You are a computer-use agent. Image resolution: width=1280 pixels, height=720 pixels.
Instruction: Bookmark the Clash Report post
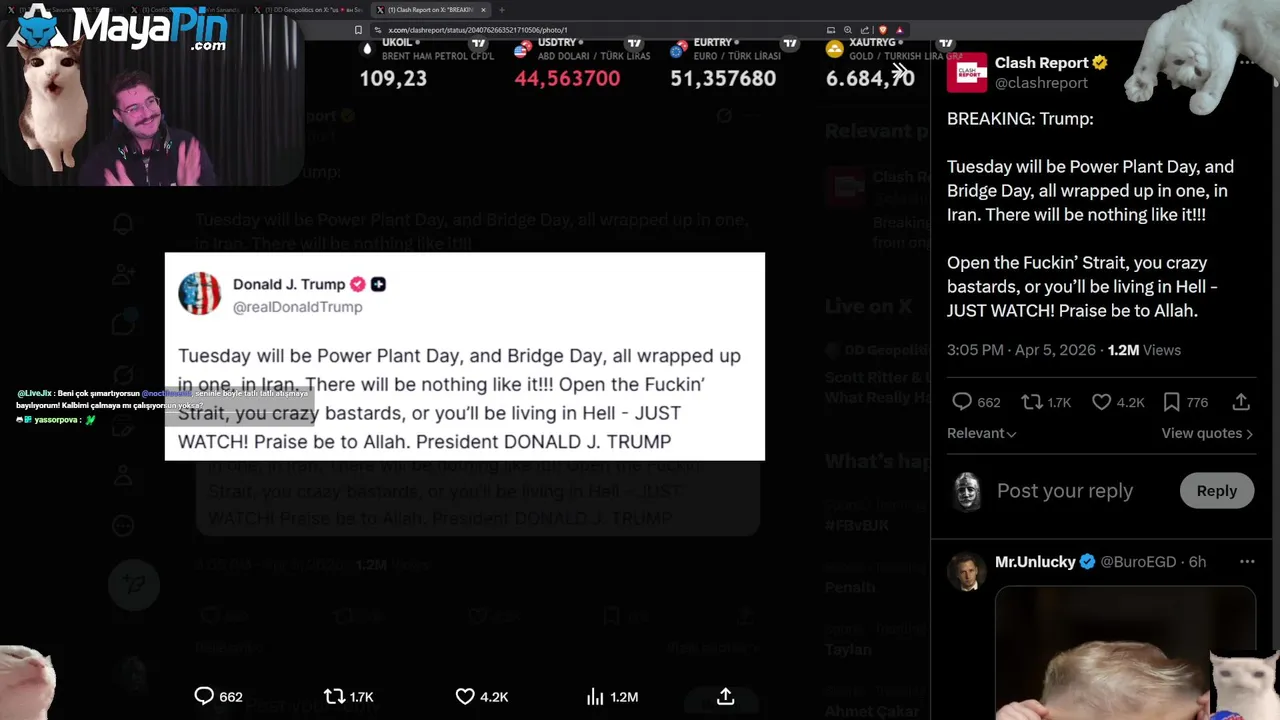tap(1171, 402)
